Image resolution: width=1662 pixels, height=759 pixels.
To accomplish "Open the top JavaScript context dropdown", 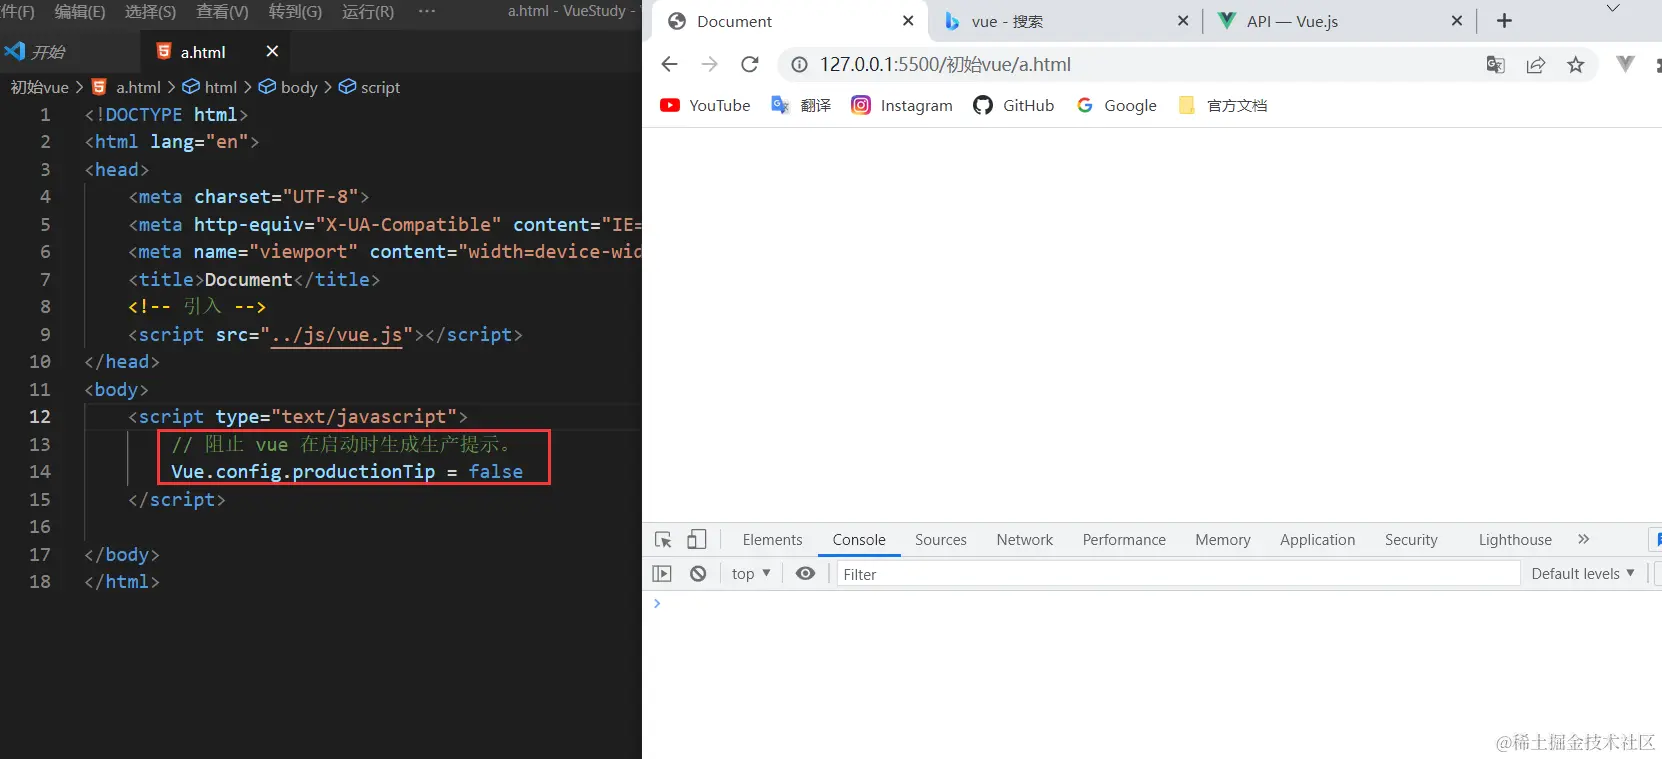I will 751,573.
